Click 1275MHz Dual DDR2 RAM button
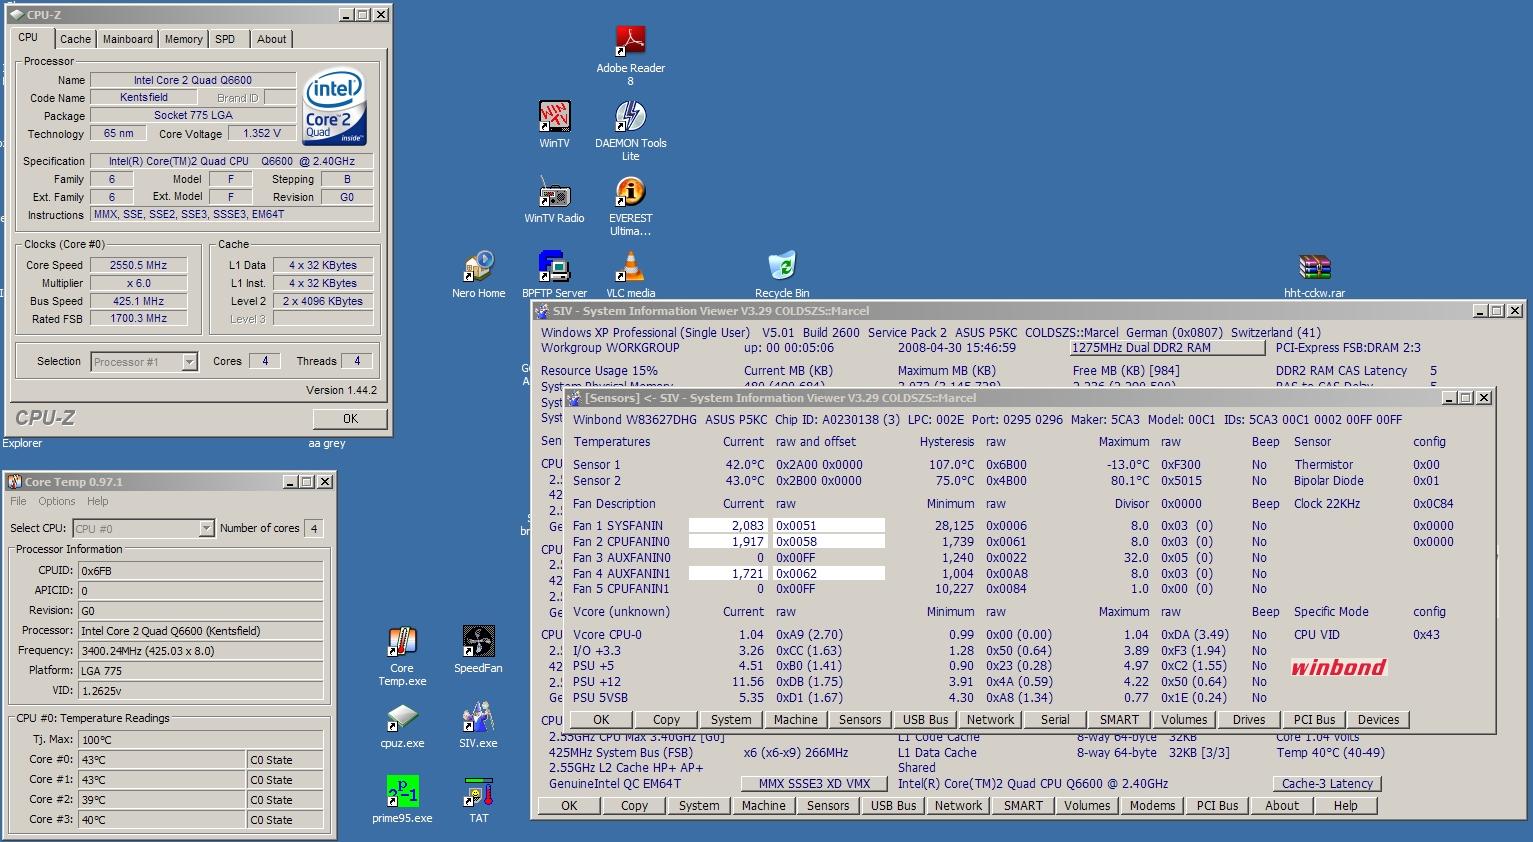Screen dimensions: 1533x842 pyautogui.click(x=1167, y=348)
